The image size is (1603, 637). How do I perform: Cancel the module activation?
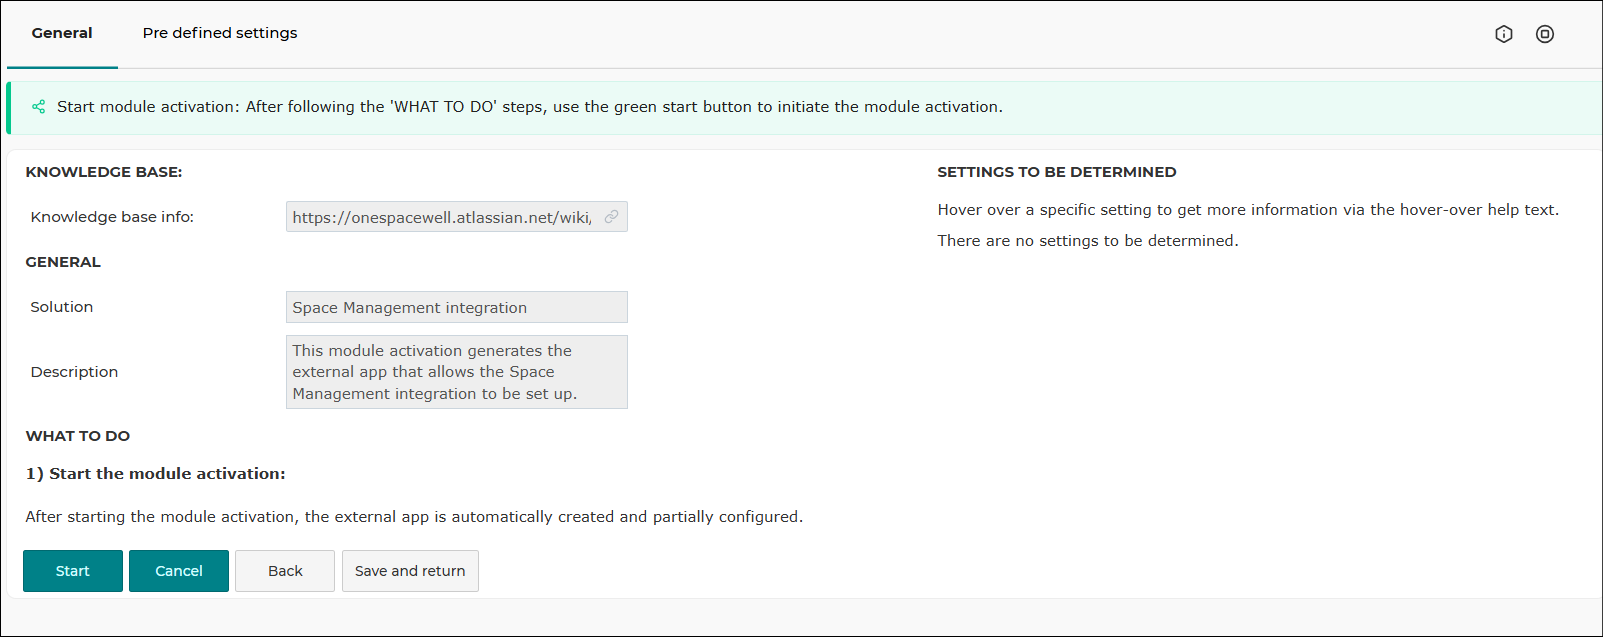179,571
